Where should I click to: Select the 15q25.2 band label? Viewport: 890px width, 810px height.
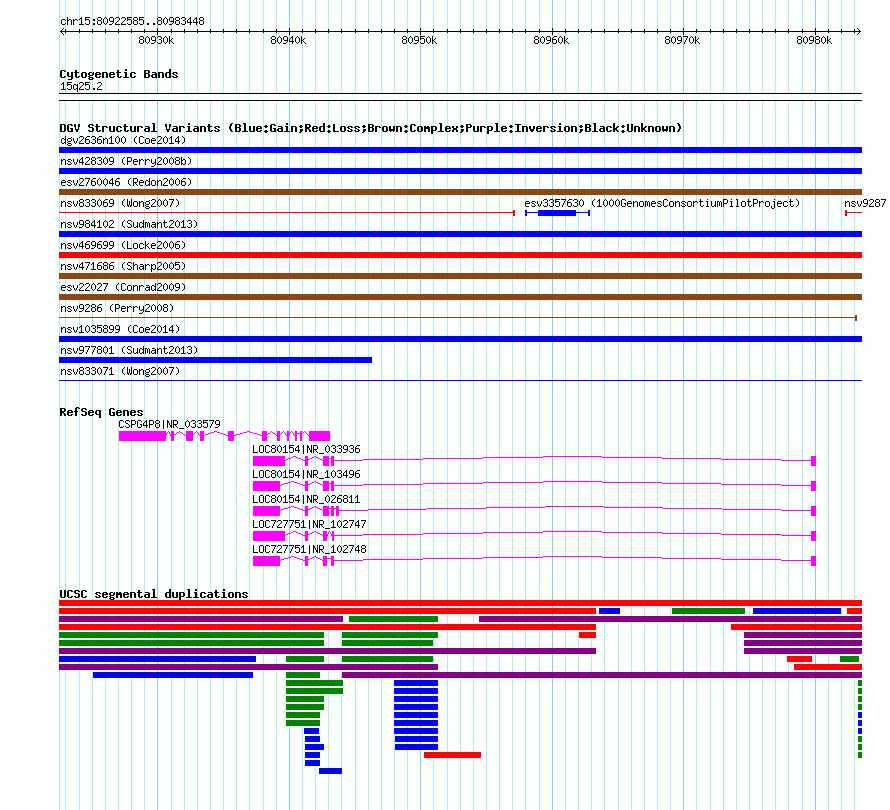pos(81,86)
